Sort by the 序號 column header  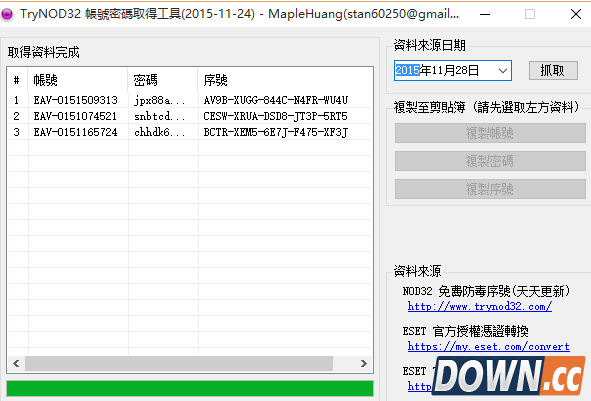285,80
